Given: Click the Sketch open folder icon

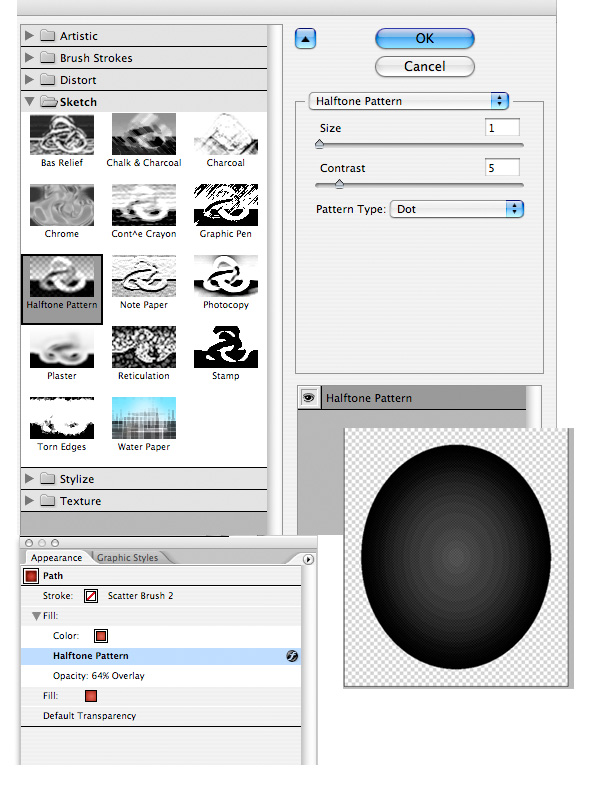Looking at the screenshot, I should [48, 102].
